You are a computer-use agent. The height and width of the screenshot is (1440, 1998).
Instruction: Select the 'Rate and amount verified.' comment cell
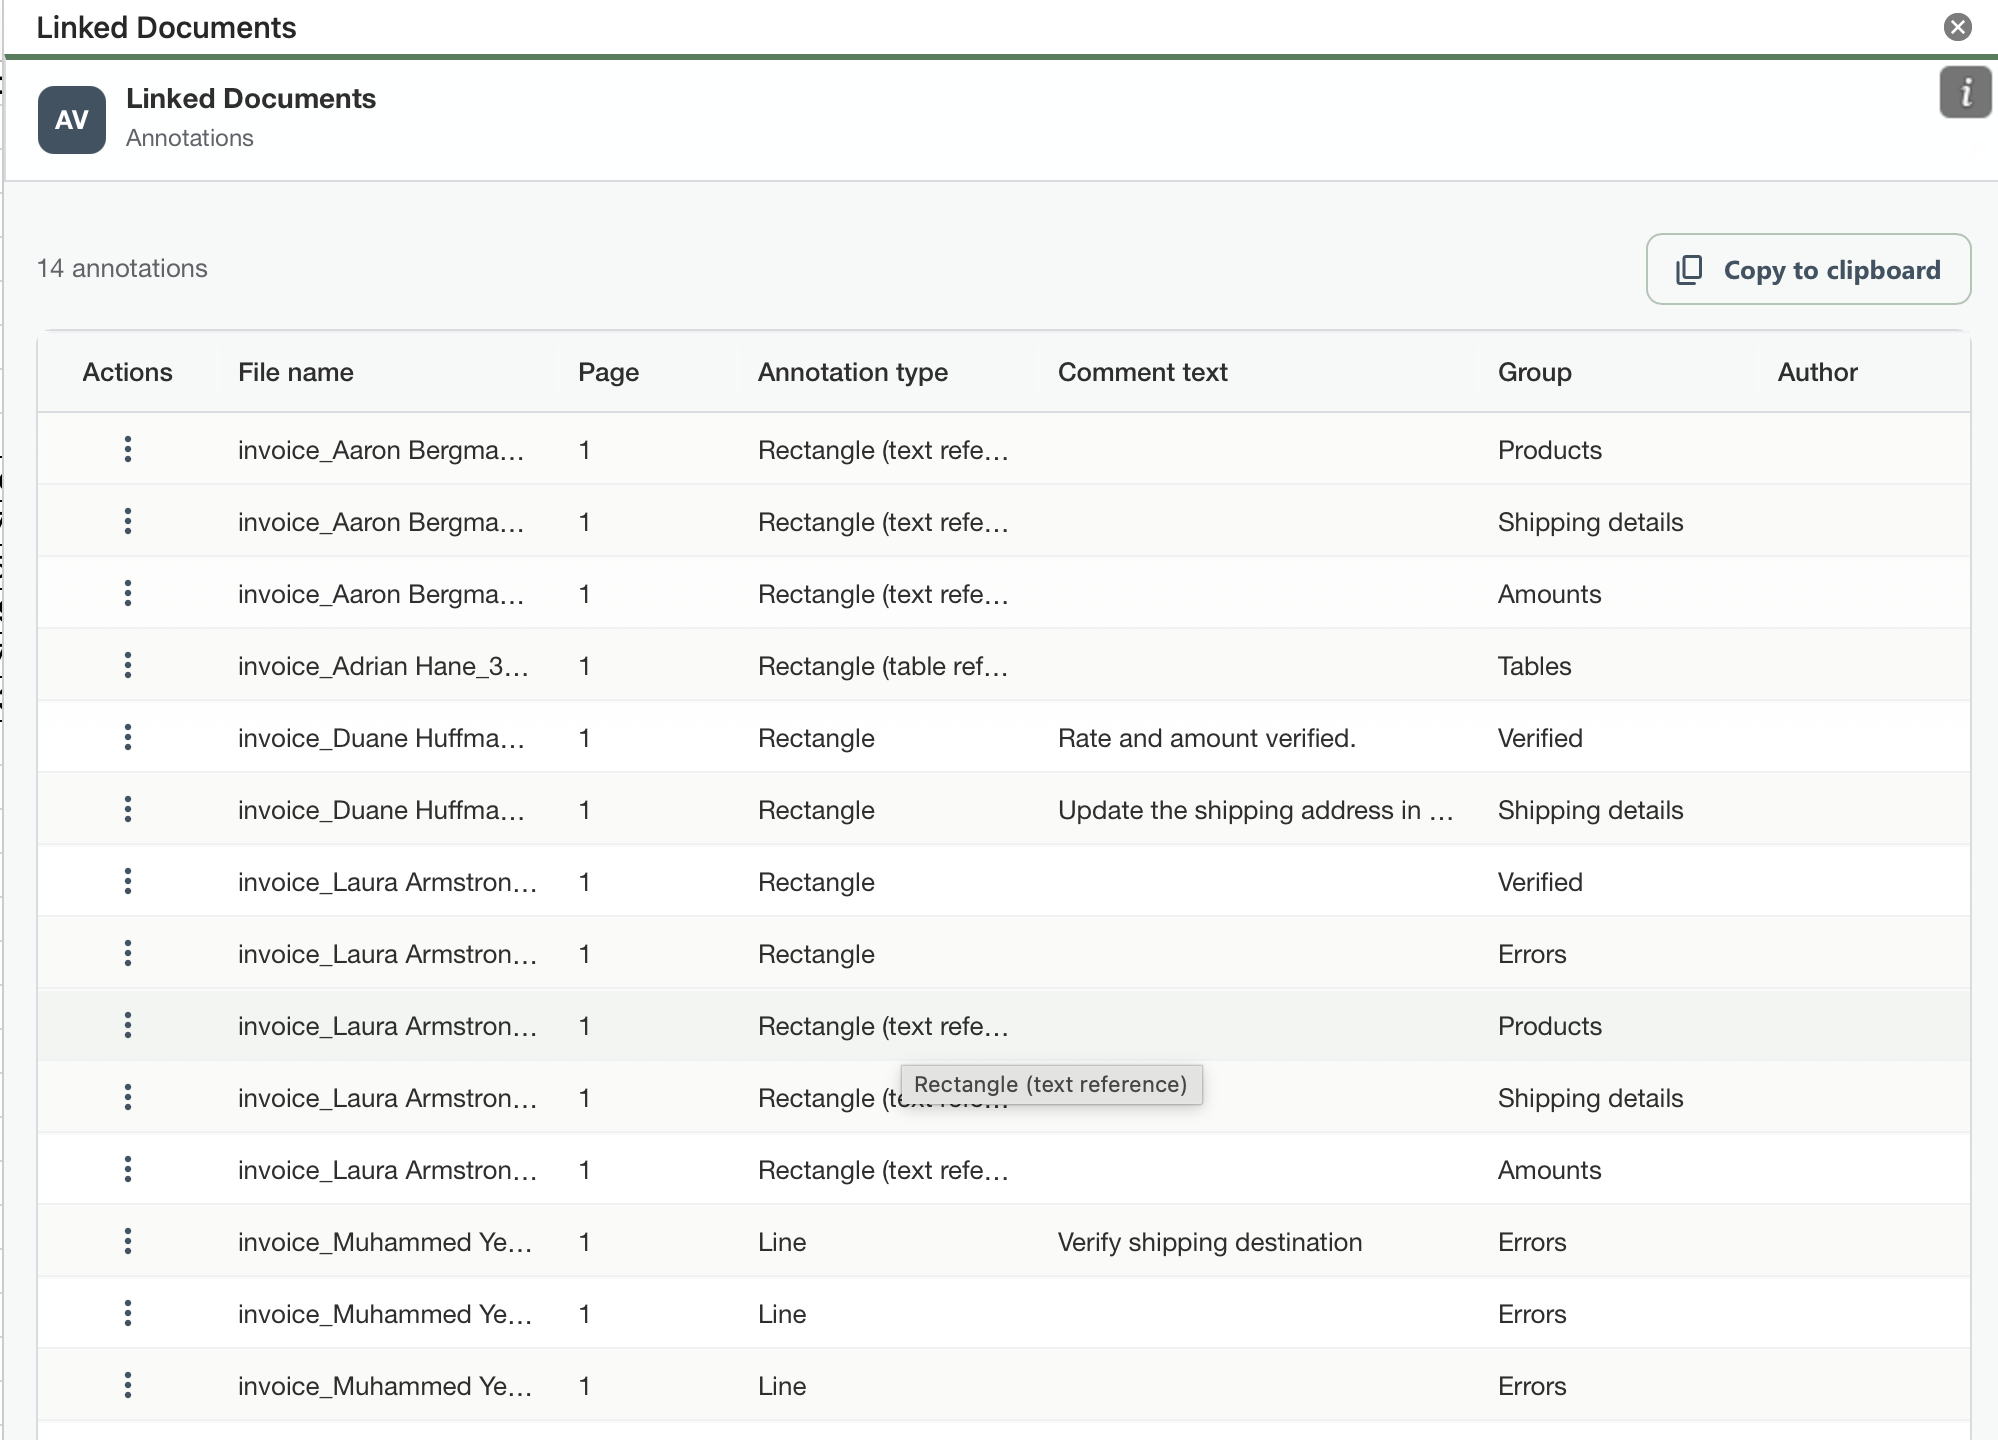pyautogui.click(x=1207, y=738)
